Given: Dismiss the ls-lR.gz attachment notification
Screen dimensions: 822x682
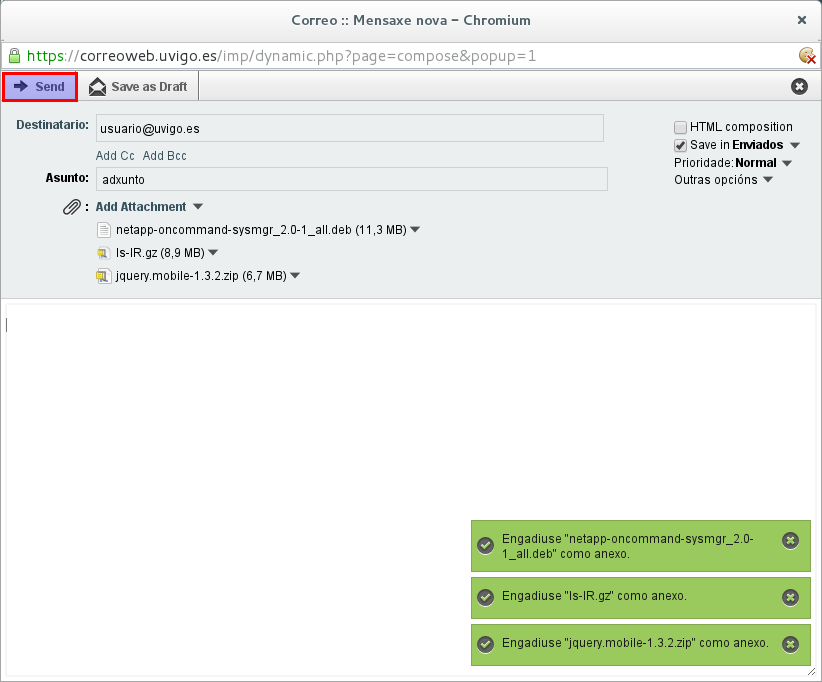Looking at the screenshot, I should pos(790,597).
